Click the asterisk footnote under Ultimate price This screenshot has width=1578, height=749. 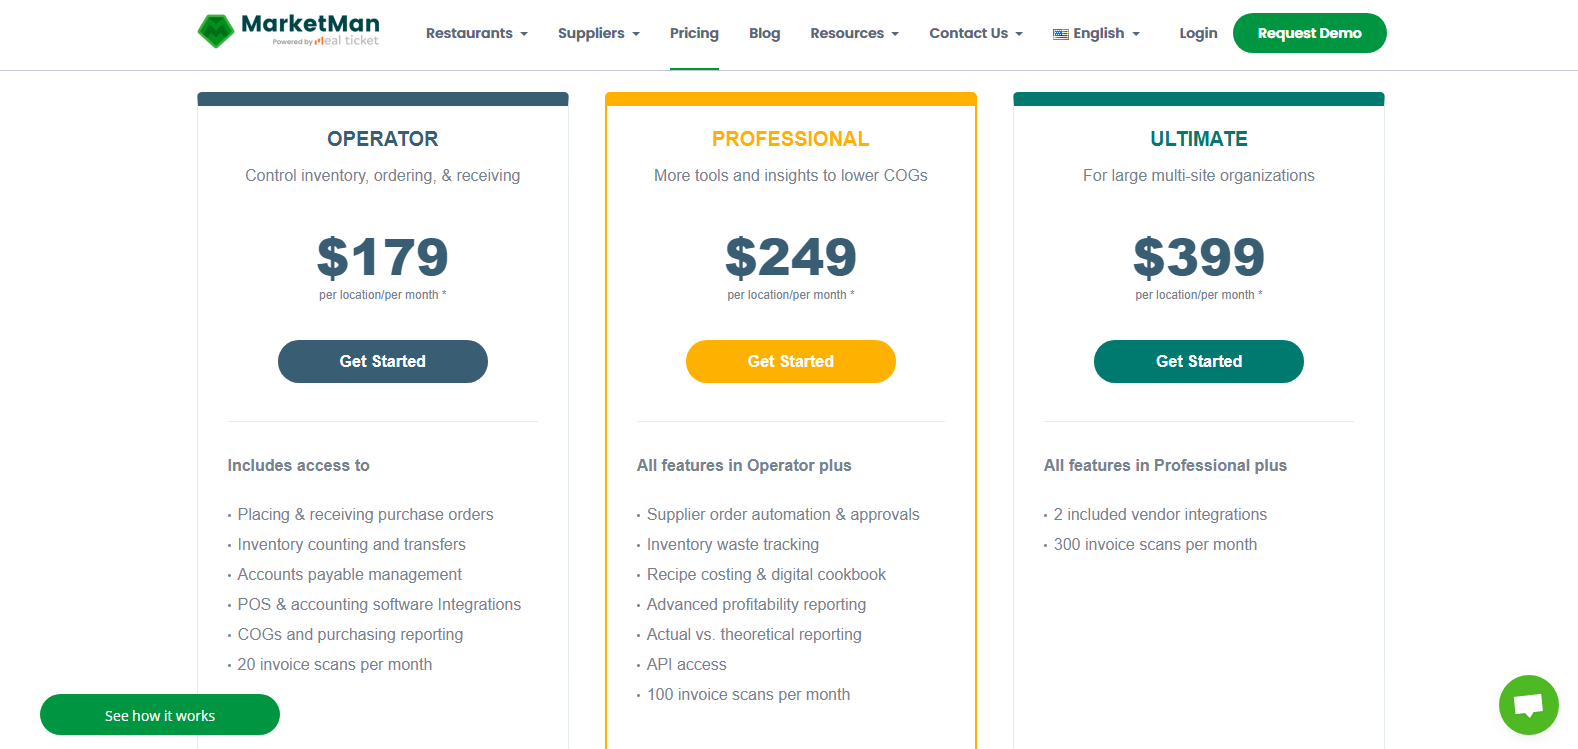[x=1261, y=294]
